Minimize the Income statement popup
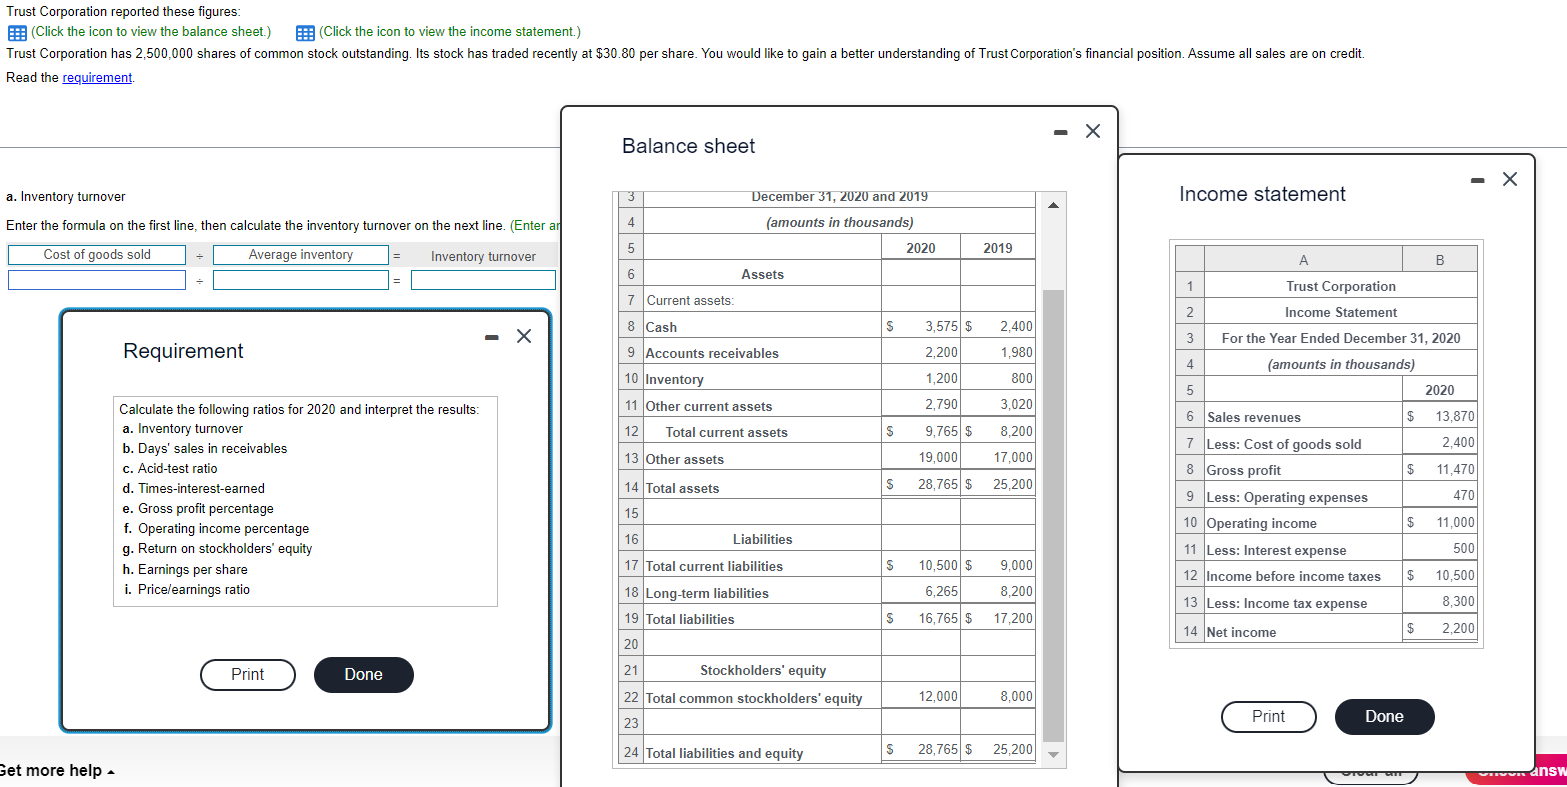Image resolution: width=1567 pixels, height=787 pixels. pyautogui.click(x=1478, y=180)
